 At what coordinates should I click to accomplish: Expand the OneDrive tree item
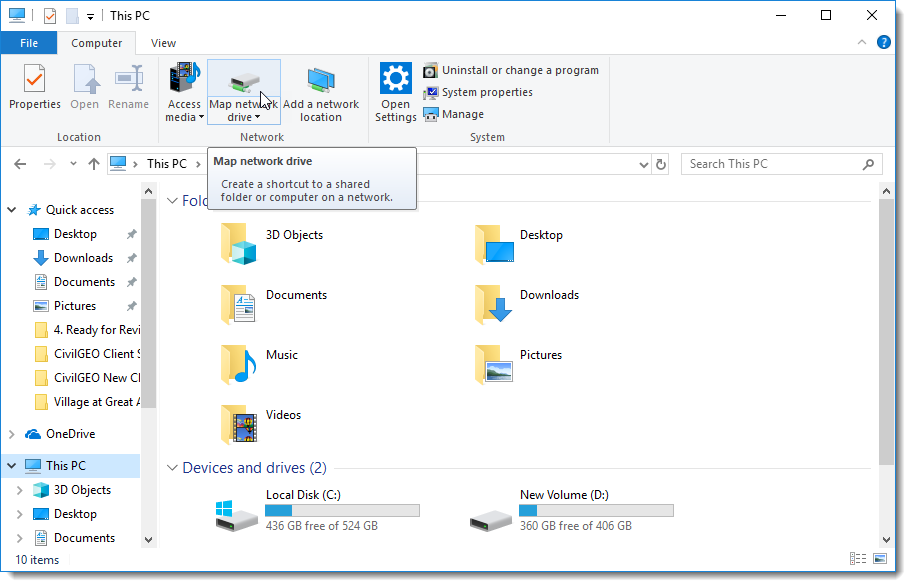[x=11, y=433]
